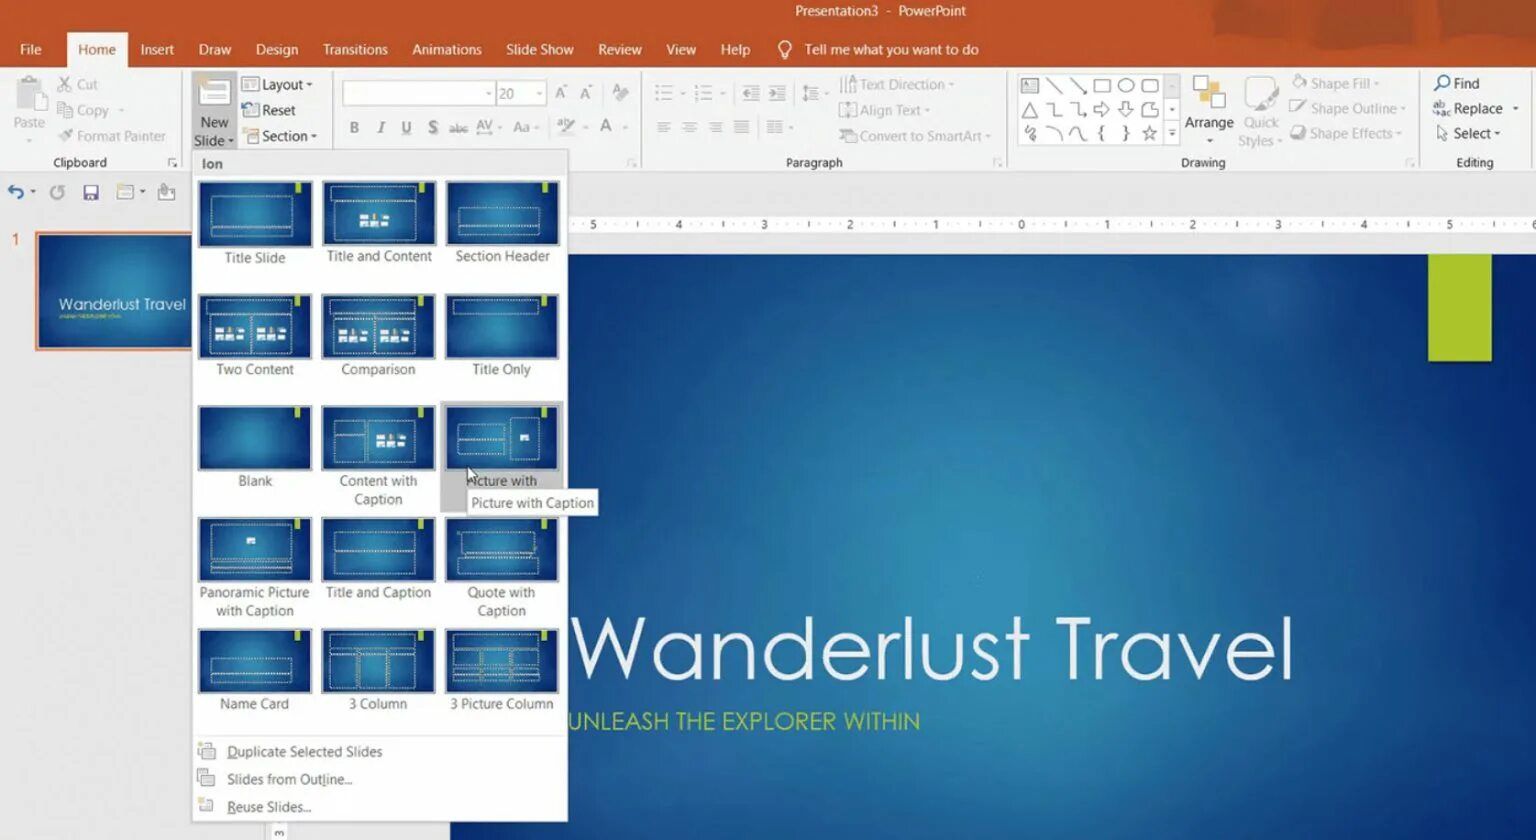Image resolution: width=1536 pixels, height=840 pixels.
Task: Toggle Strikethrough formatting
Action: pos(458,127)
